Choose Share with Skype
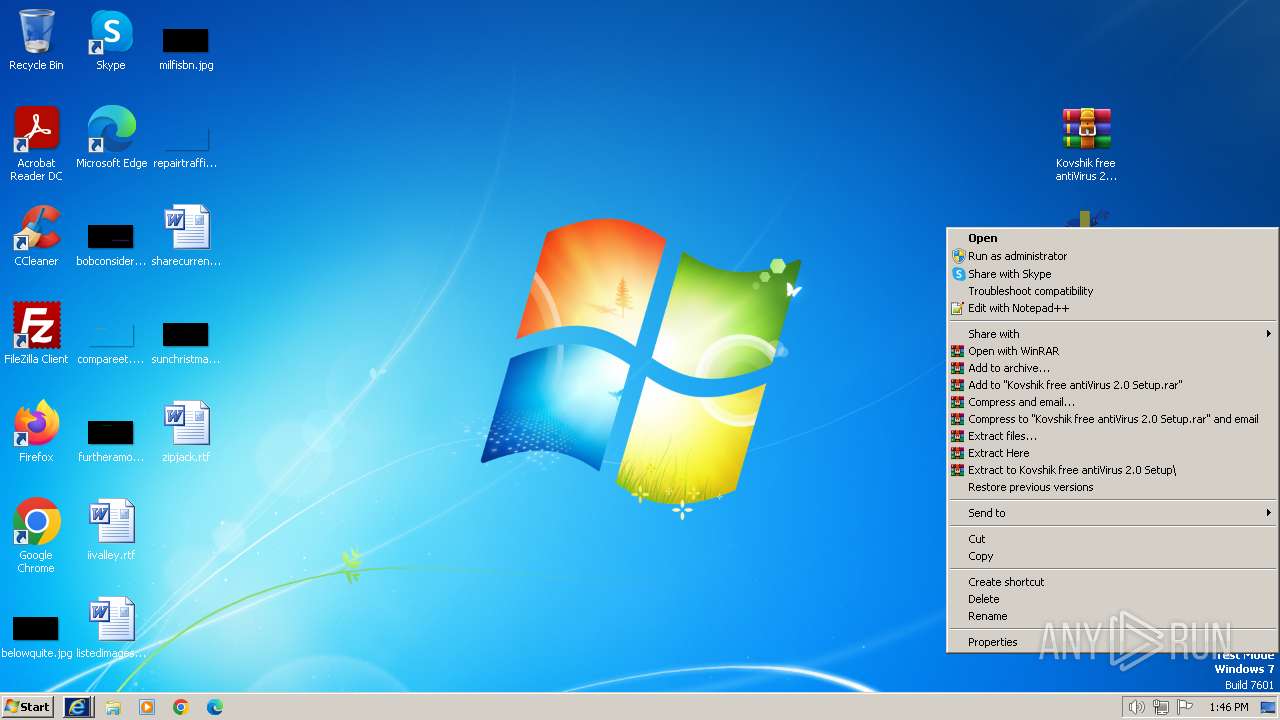The image size is (1280, 720). point(1112,274)
